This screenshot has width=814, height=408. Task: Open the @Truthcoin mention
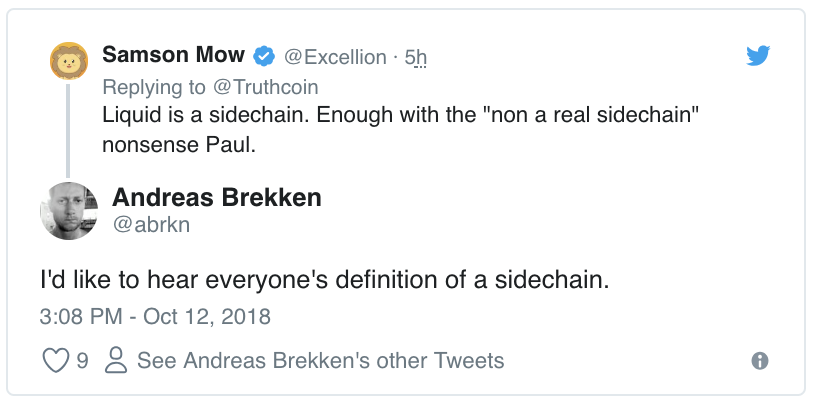(x=265, y=86)
